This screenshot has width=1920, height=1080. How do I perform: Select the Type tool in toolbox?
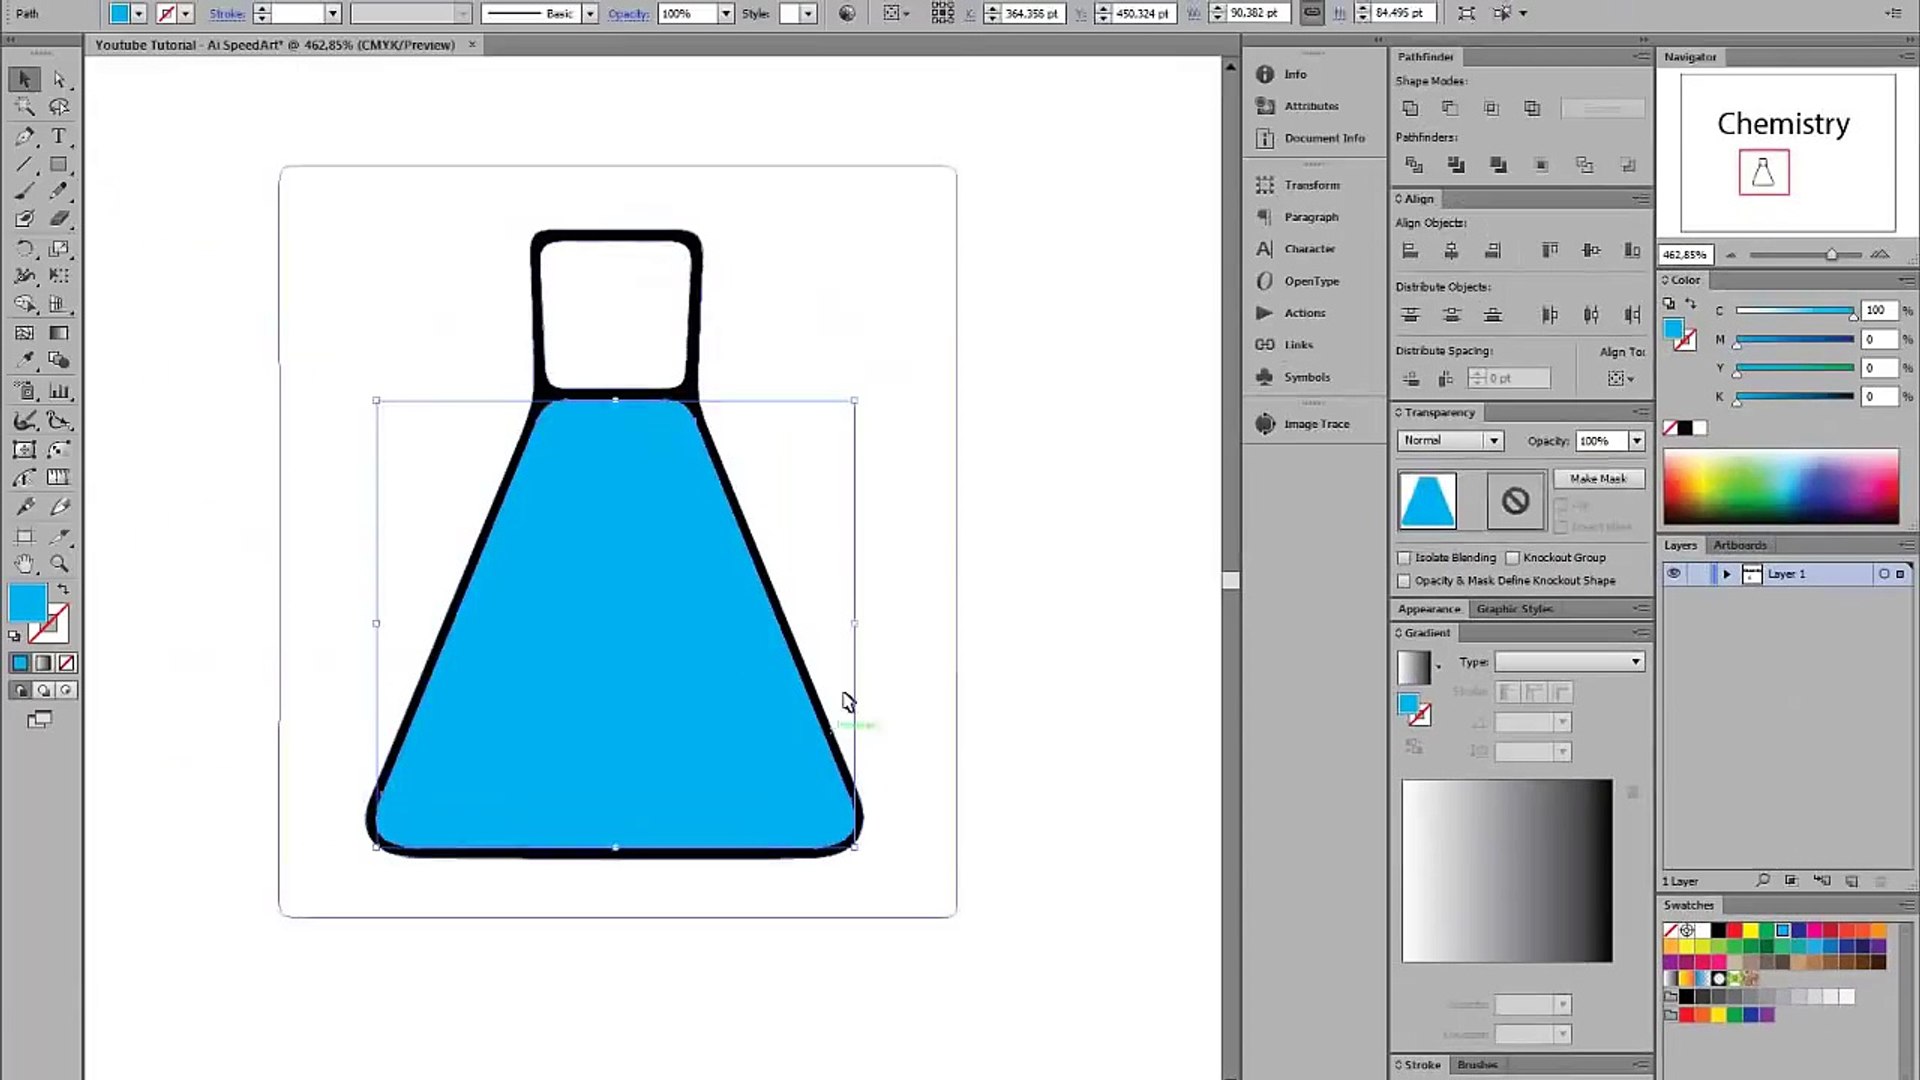[x=59, y=136]
